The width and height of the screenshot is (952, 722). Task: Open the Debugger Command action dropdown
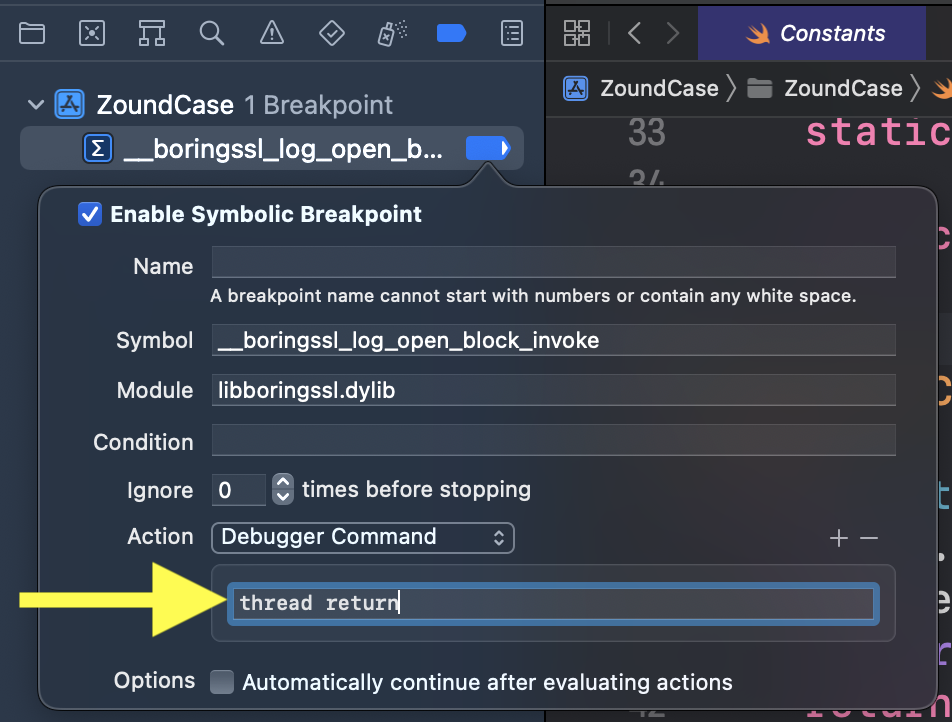tap(362, 537)
